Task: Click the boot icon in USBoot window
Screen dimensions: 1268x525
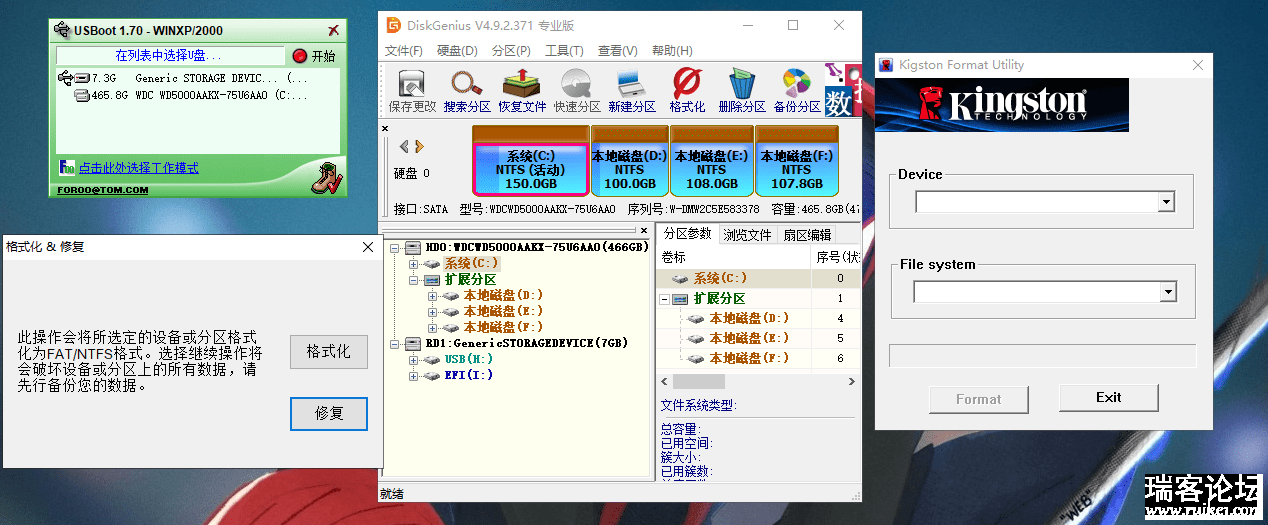Action: (x=326, y=178)
